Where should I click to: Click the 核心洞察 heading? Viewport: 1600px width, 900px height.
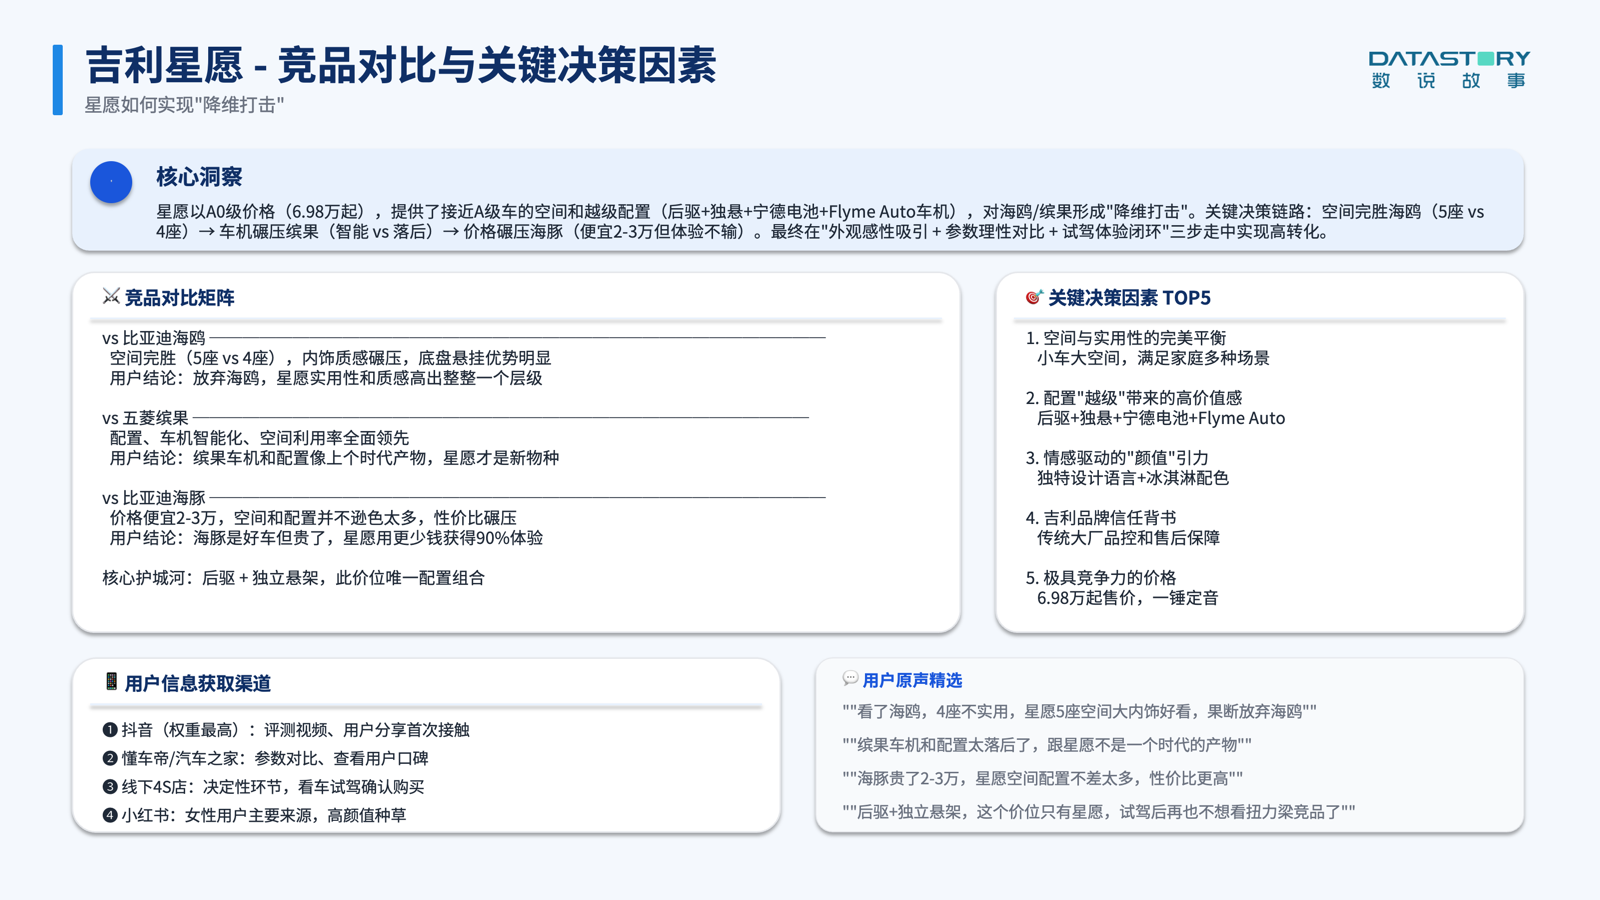coord(199,177)
